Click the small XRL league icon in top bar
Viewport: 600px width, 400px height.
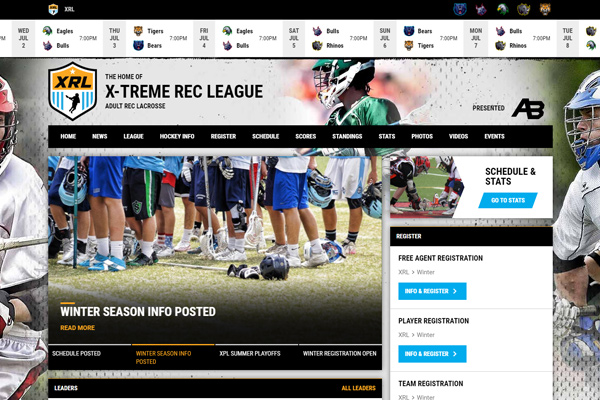coord(53,9)
